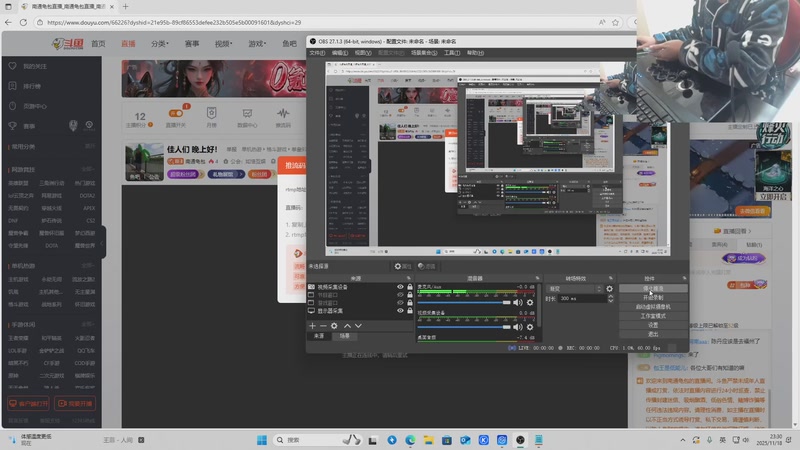Open Douyu 分类 navigation dropdown
Image resolution: width=800 pixels, height=450 pixels.
coord(160,44)
